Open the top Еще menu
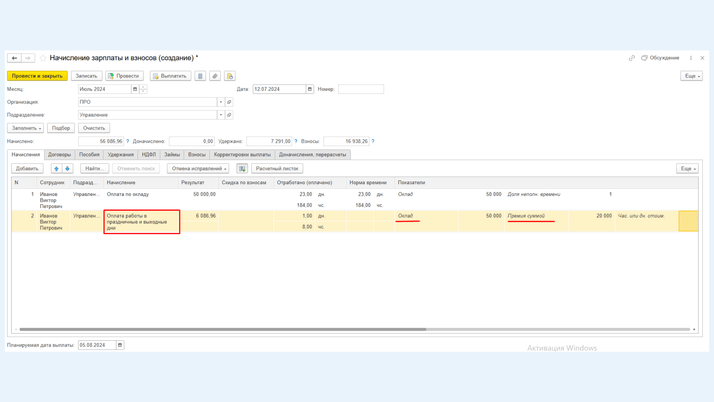This screenshot has width=714, height=402. (691, 76)
